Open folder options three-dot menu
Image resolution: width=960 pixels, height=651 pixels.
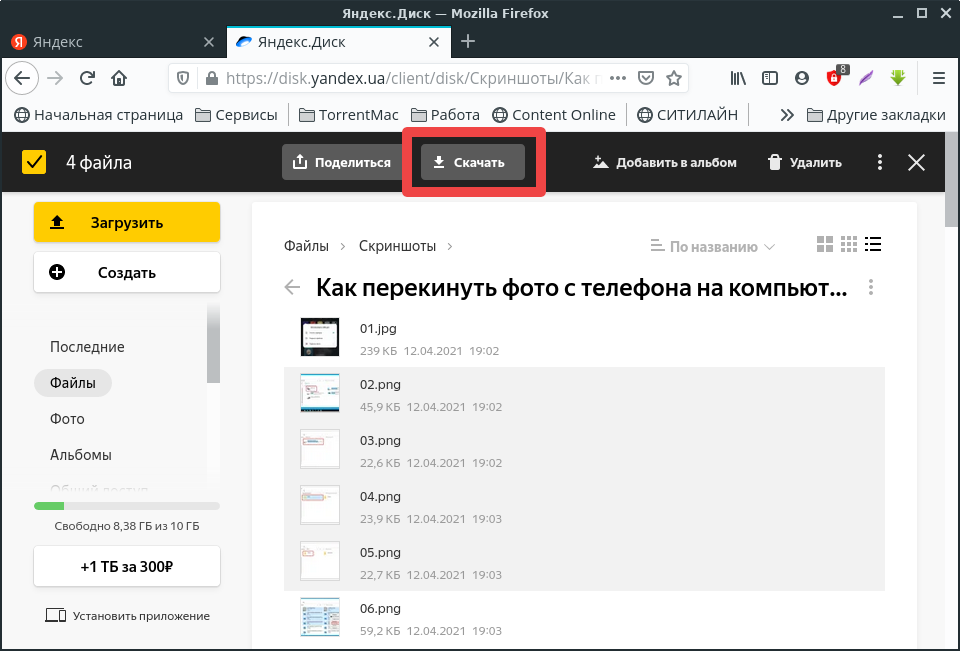tap(872, 288)
